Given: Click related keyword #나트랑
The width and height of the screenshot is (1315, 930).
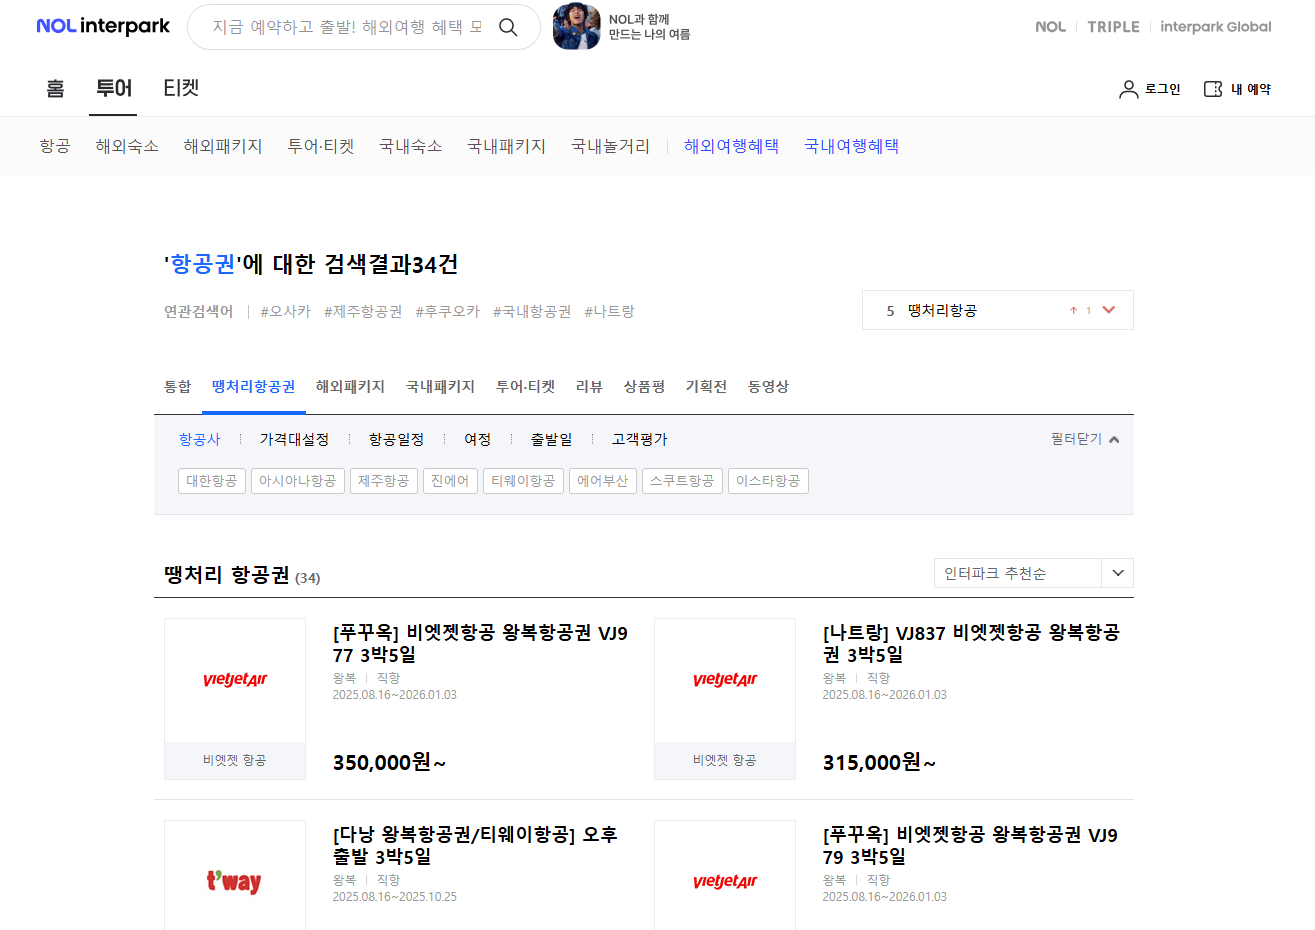Looking at the screenshot, I should pos(610,311).
